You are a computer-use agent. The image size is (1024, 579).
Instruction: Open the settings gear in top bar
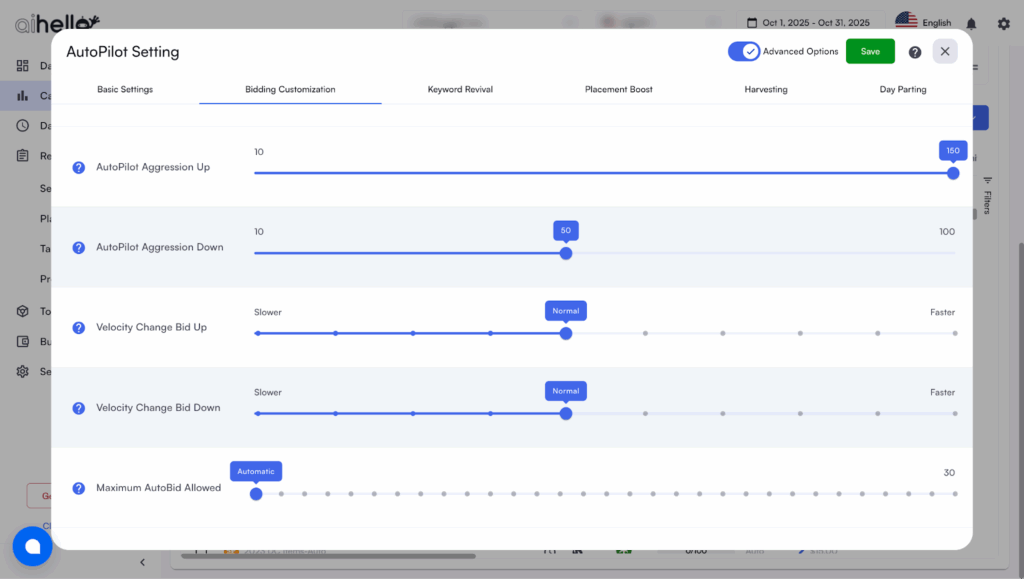click(x=1003, y=24)
